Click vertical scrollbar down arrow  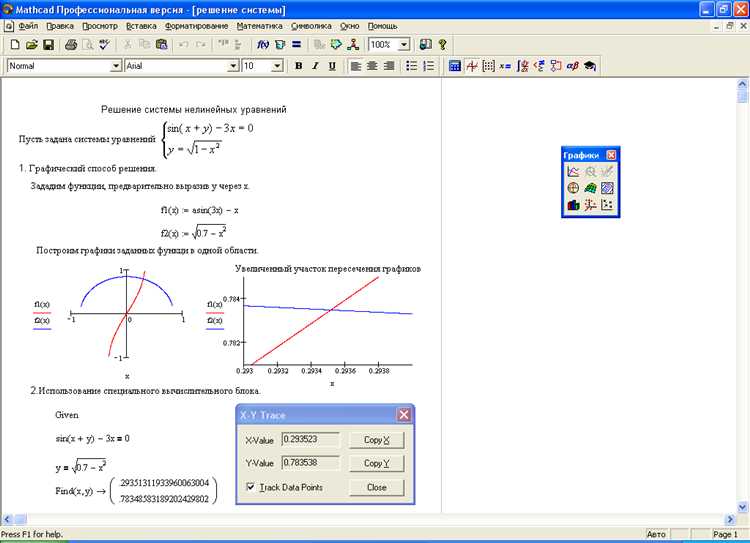click(742, 507)
